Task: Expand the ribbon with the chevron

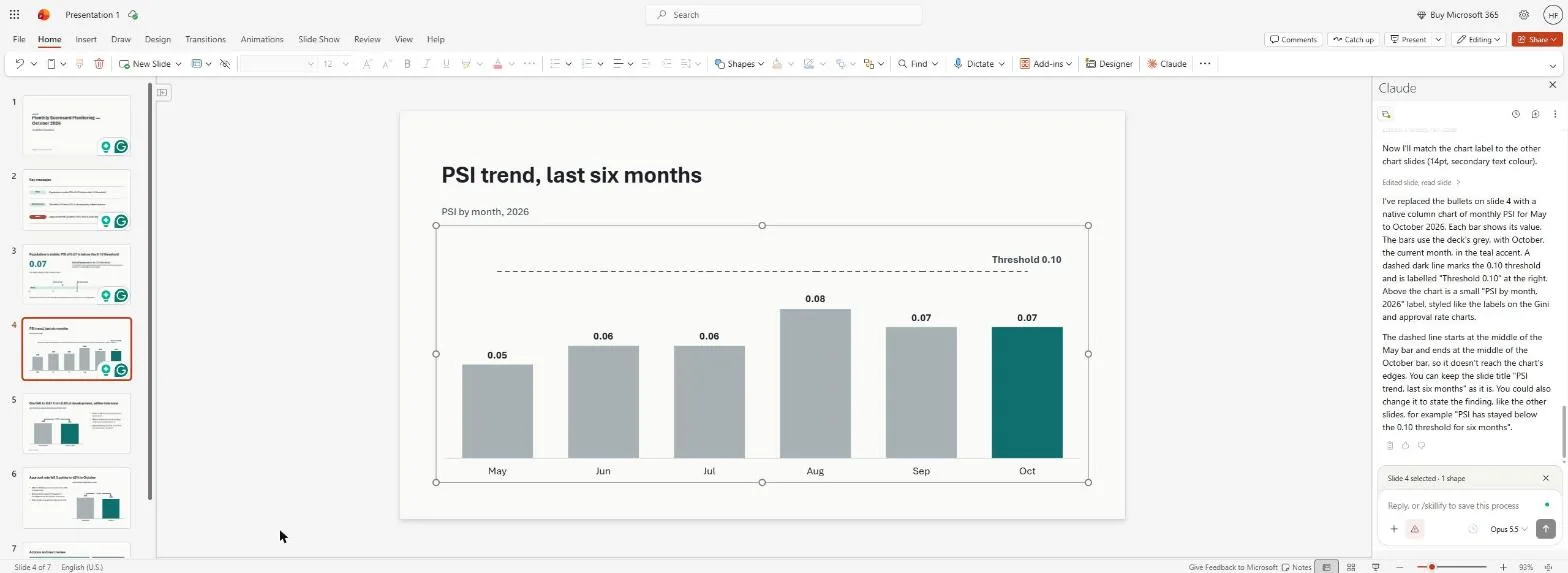Action: pyautogui.click(x=1553, y=65)
